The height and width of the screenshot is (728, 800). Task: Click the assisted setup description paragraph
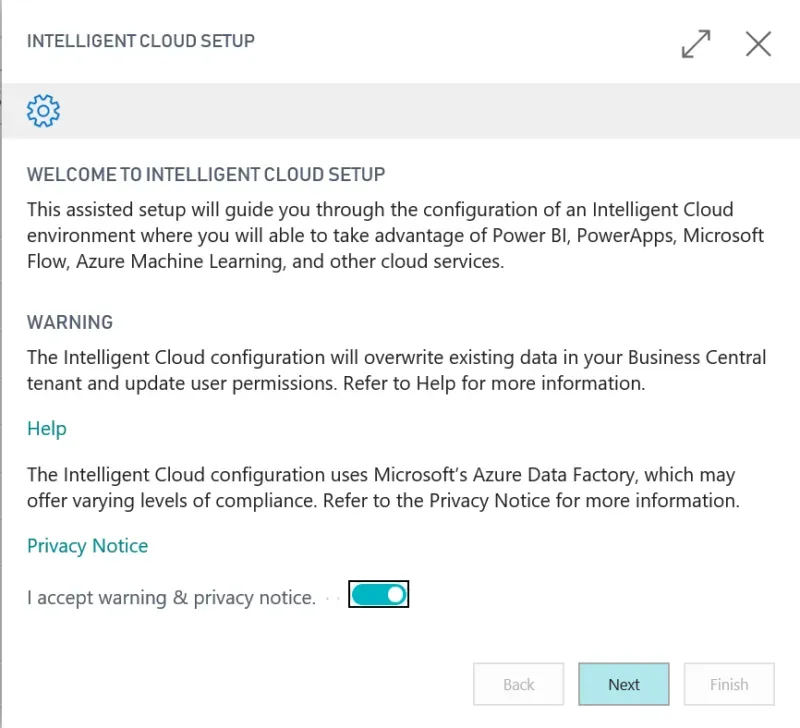pyautogui.click(x=395, y=236)
